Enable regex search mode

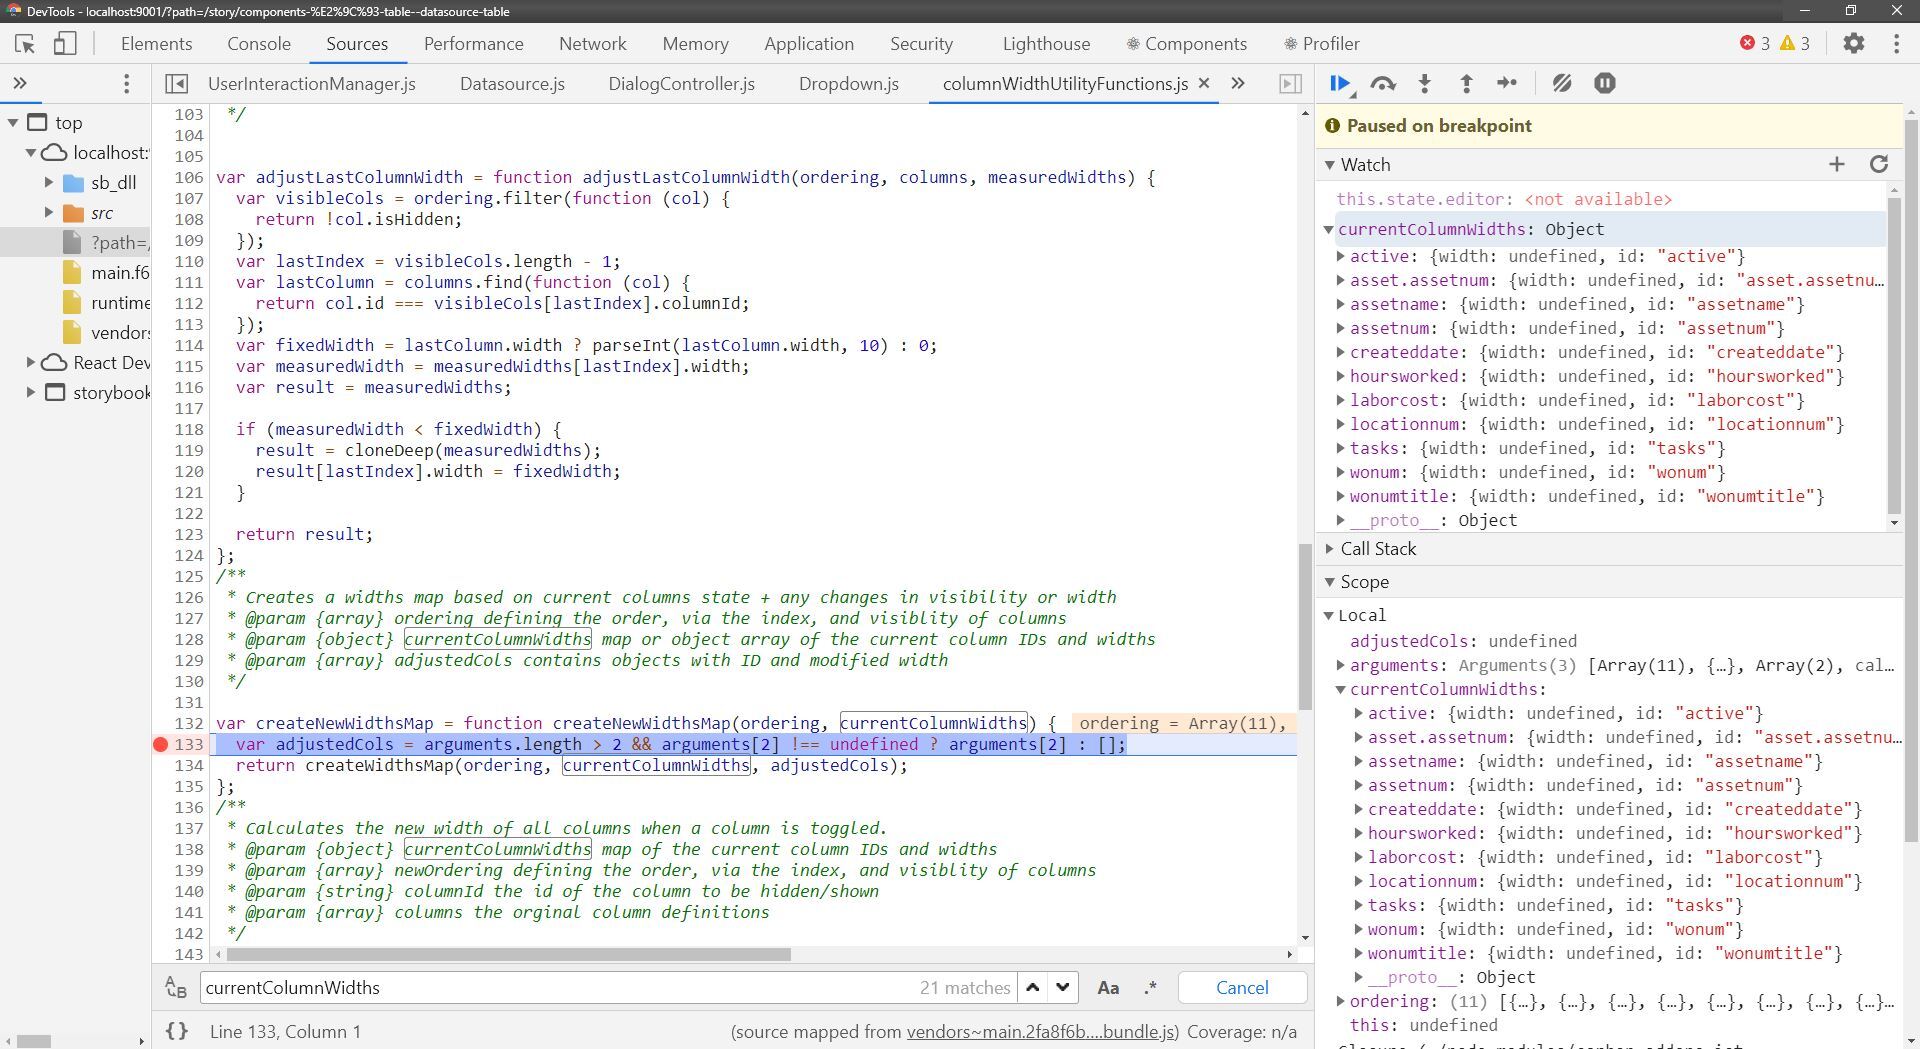point(1150,987)
